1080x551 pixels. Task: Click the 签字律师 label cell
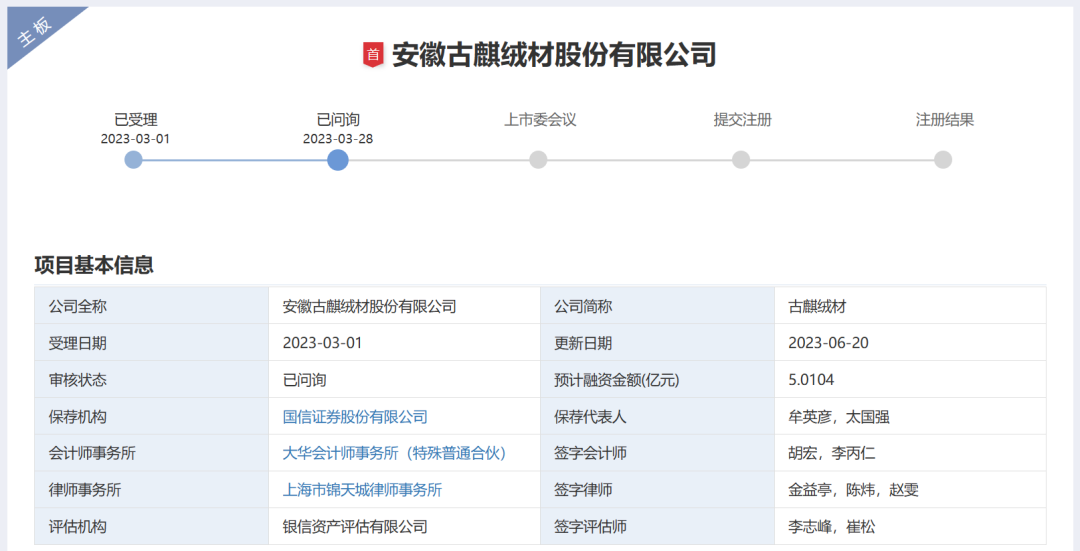point(658,490)
